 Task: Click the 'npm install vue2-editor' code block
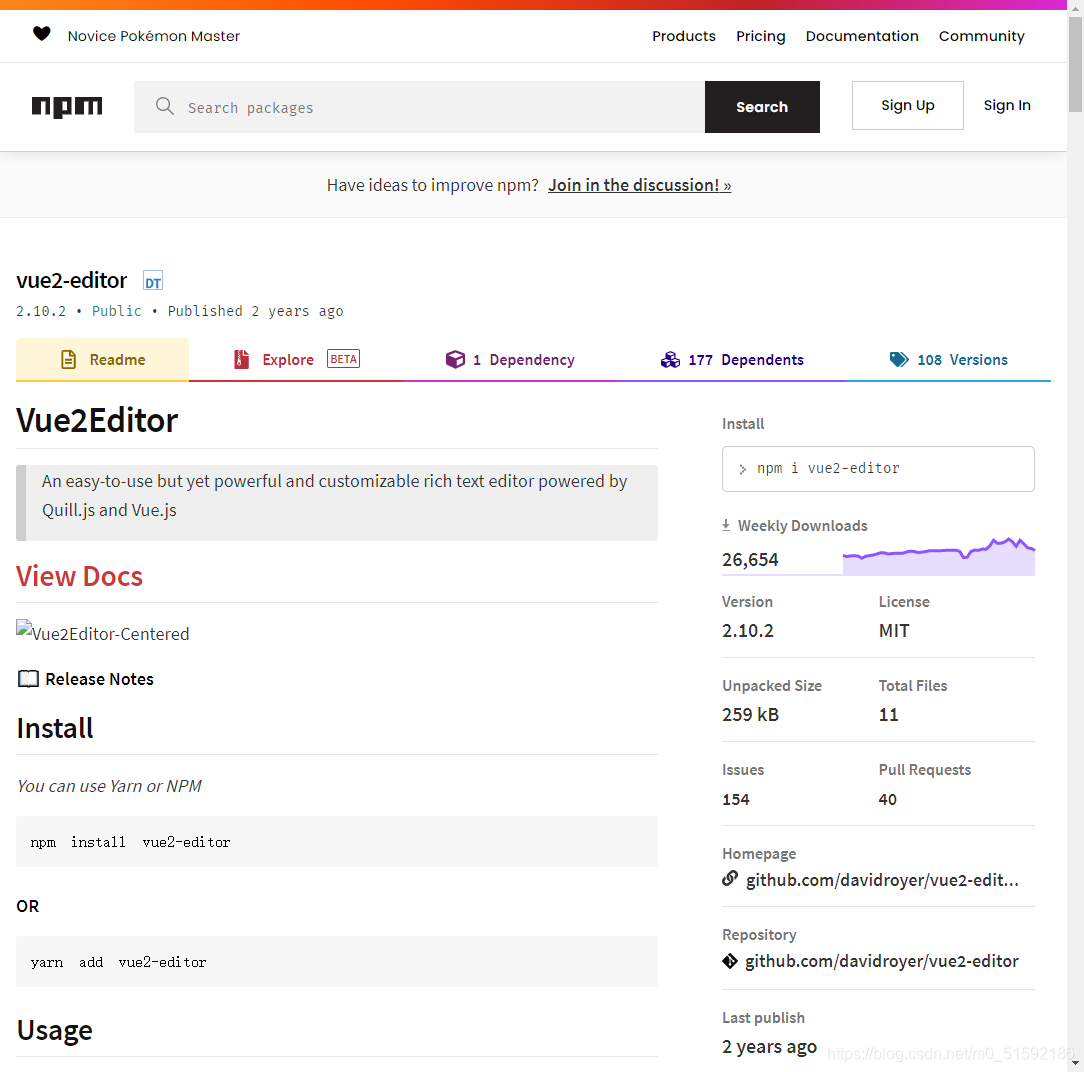[337, 842]
